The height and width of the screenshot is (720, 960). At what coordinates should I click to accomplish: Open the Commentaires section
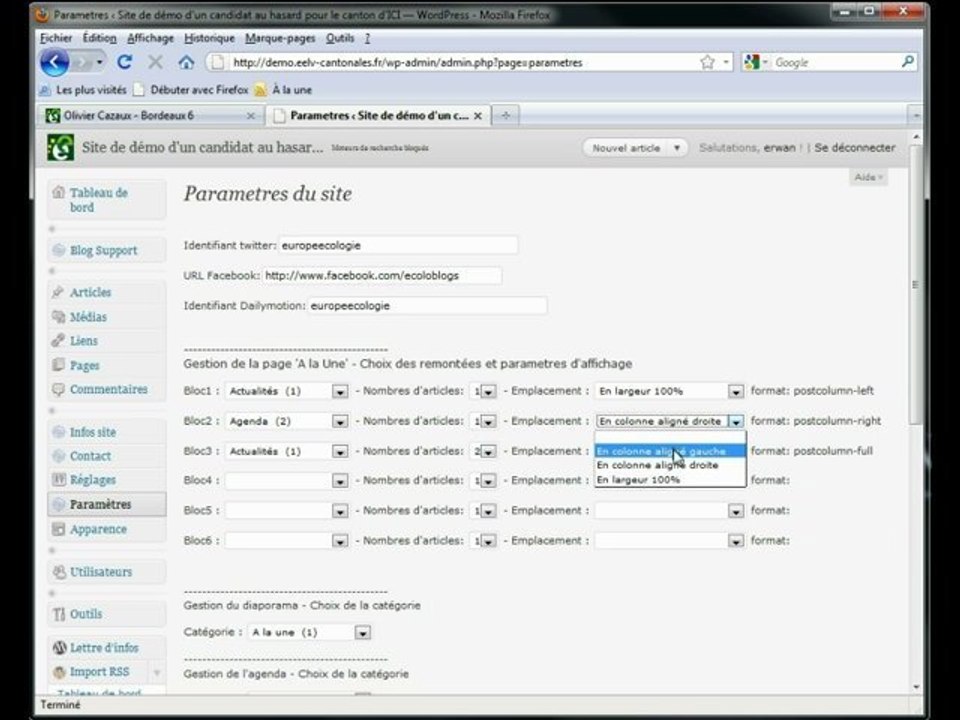pyautogui.click(x=107, y=389)
